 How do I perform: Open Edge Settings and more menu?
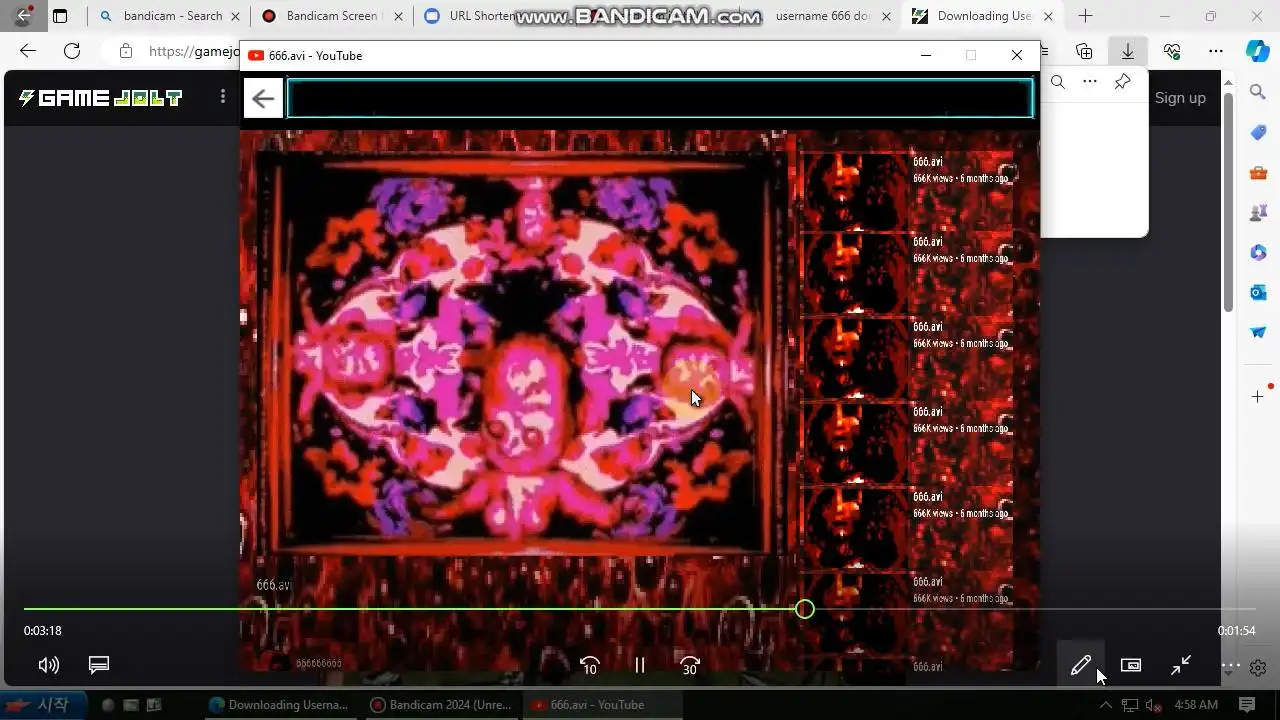click(x=1216, y=51)
